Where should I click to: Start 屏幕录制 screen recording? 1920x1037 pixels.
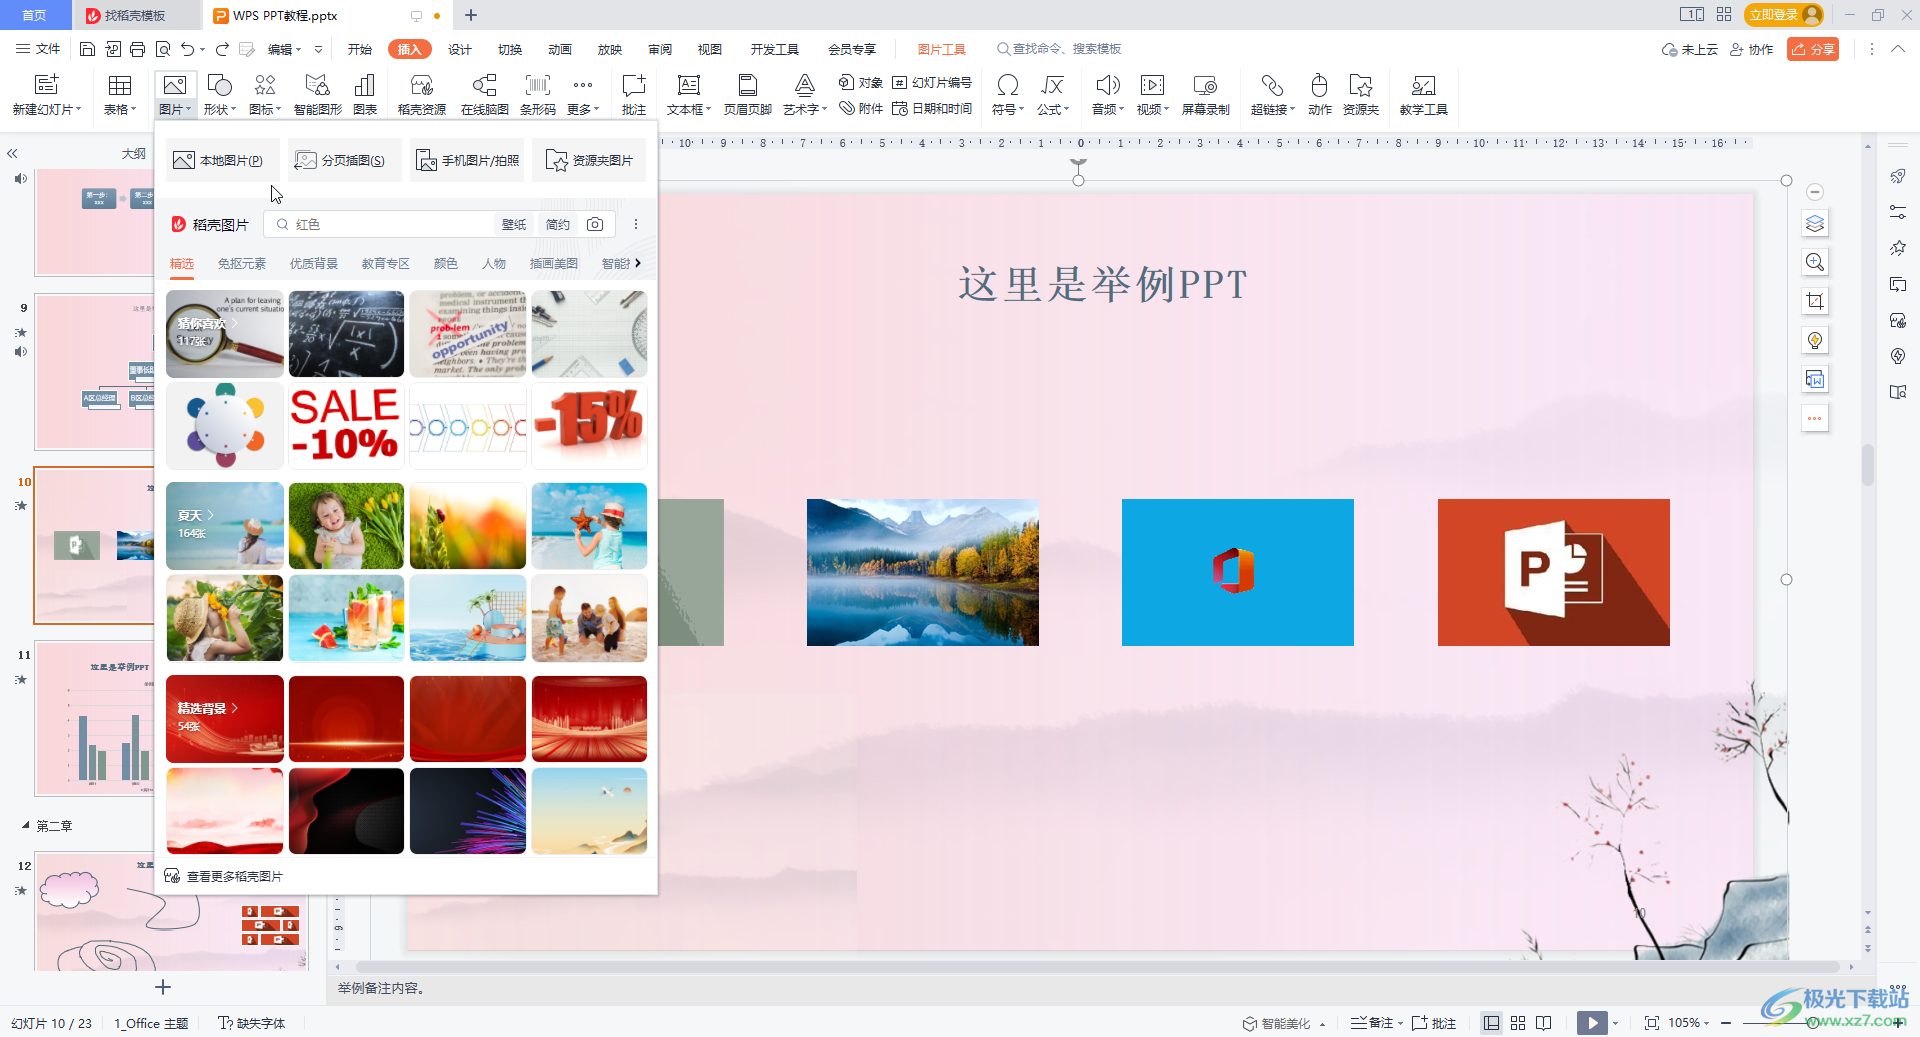(x=1206, y=95)
